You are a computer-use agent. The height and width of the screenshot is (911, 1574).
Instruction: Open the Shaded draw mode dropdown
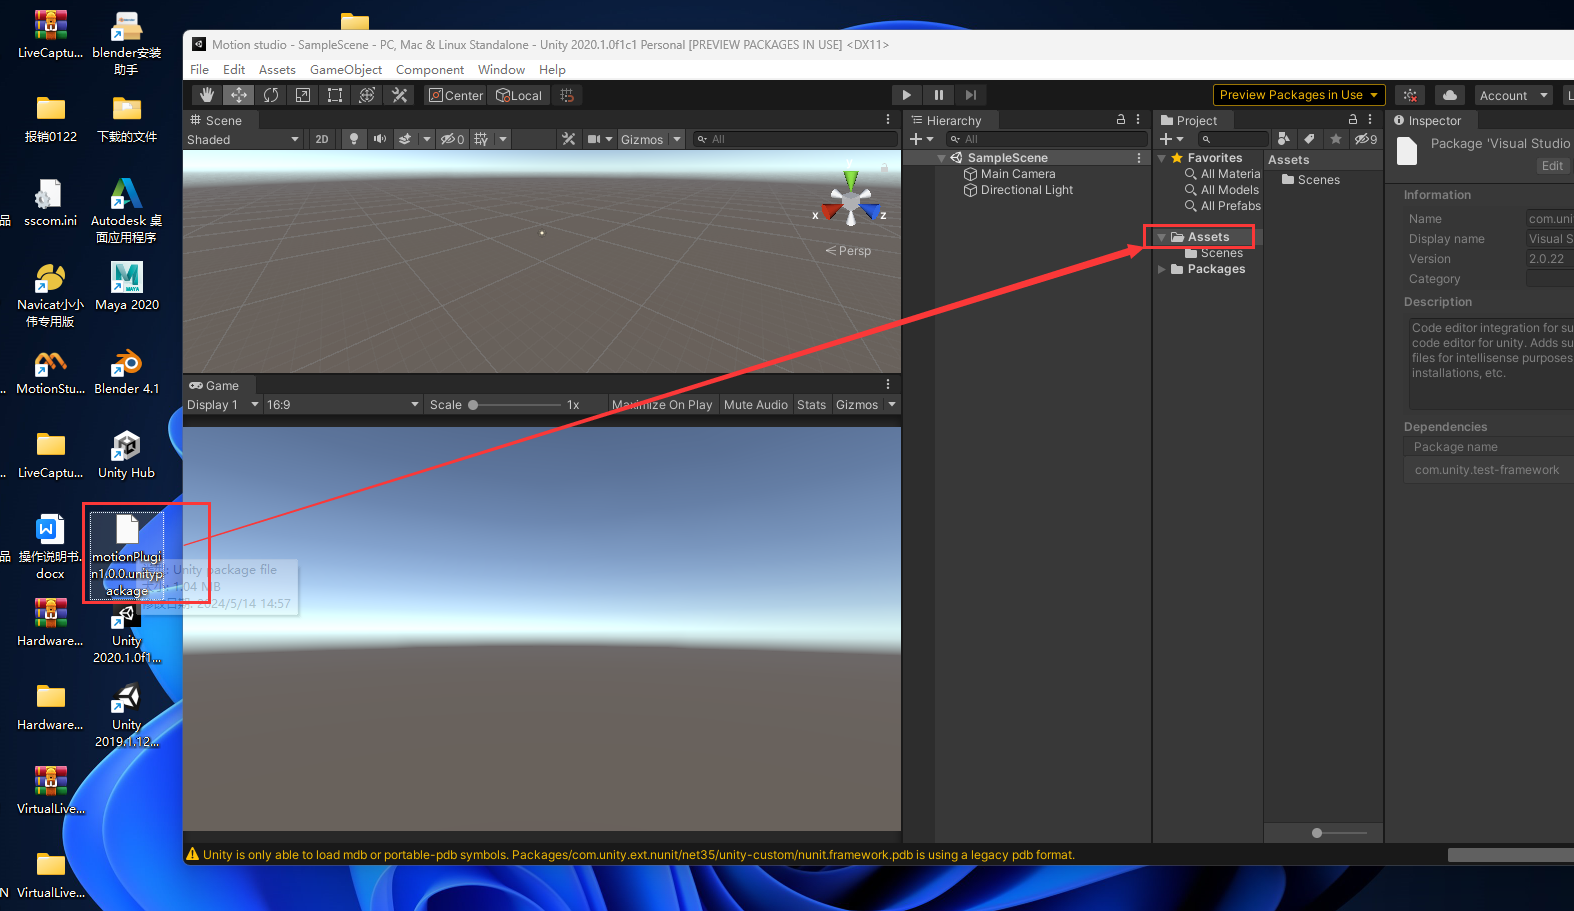243,139
